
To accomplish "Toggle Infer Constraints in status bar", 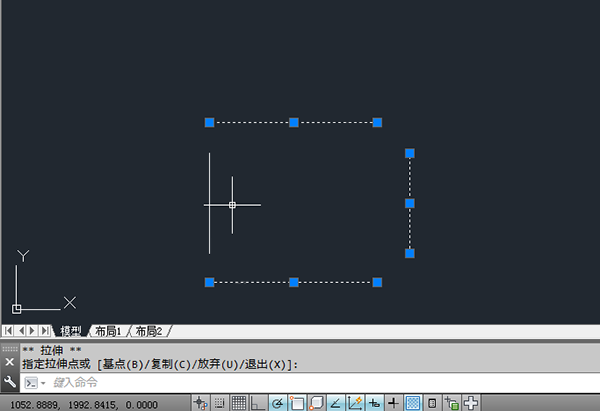I will coord(201,403).
